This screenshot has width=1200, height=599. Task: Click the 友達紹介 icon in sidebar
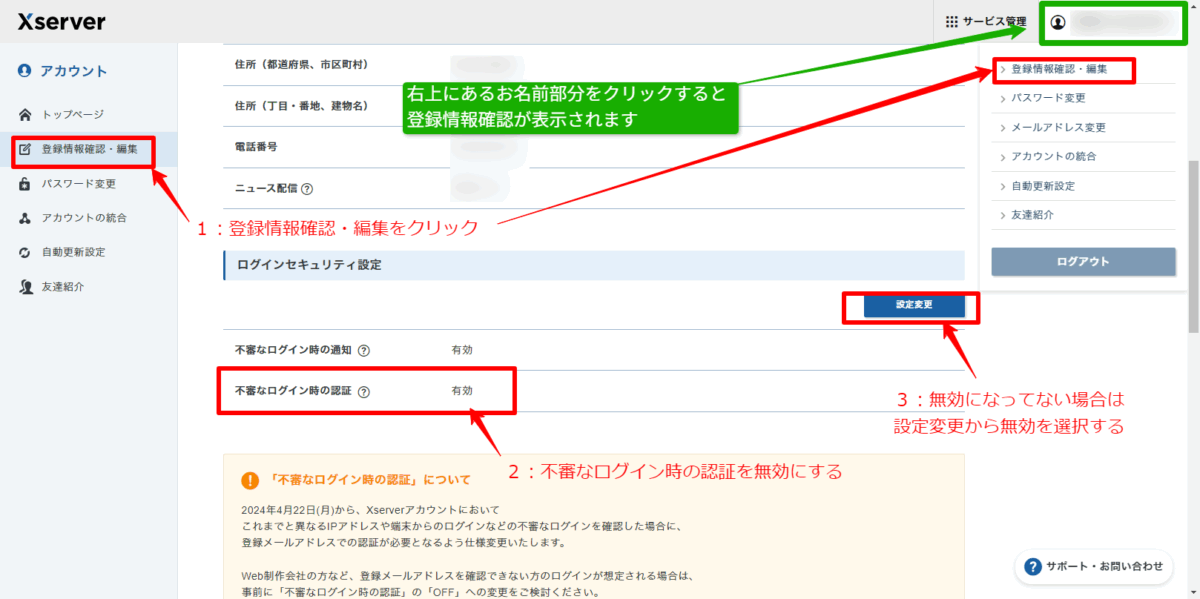25,287
